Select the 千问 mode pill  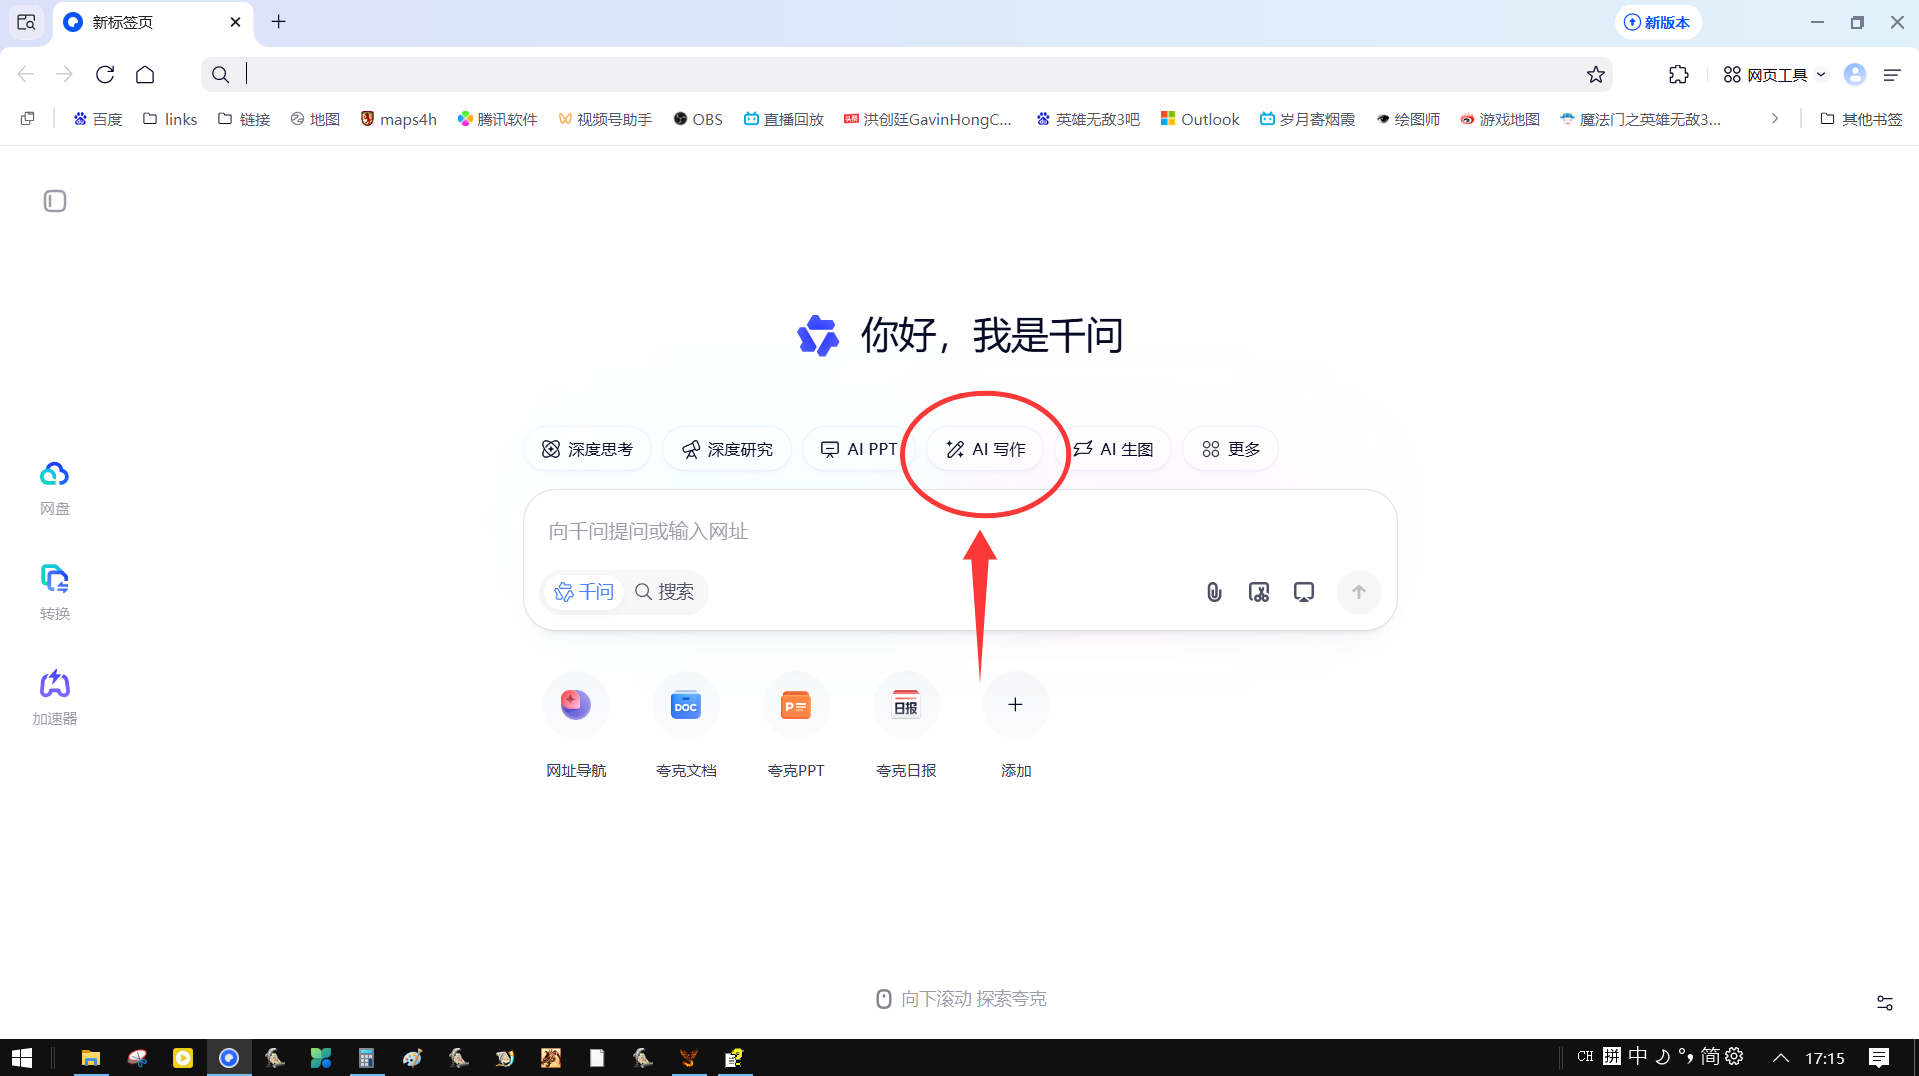[584, 592]
